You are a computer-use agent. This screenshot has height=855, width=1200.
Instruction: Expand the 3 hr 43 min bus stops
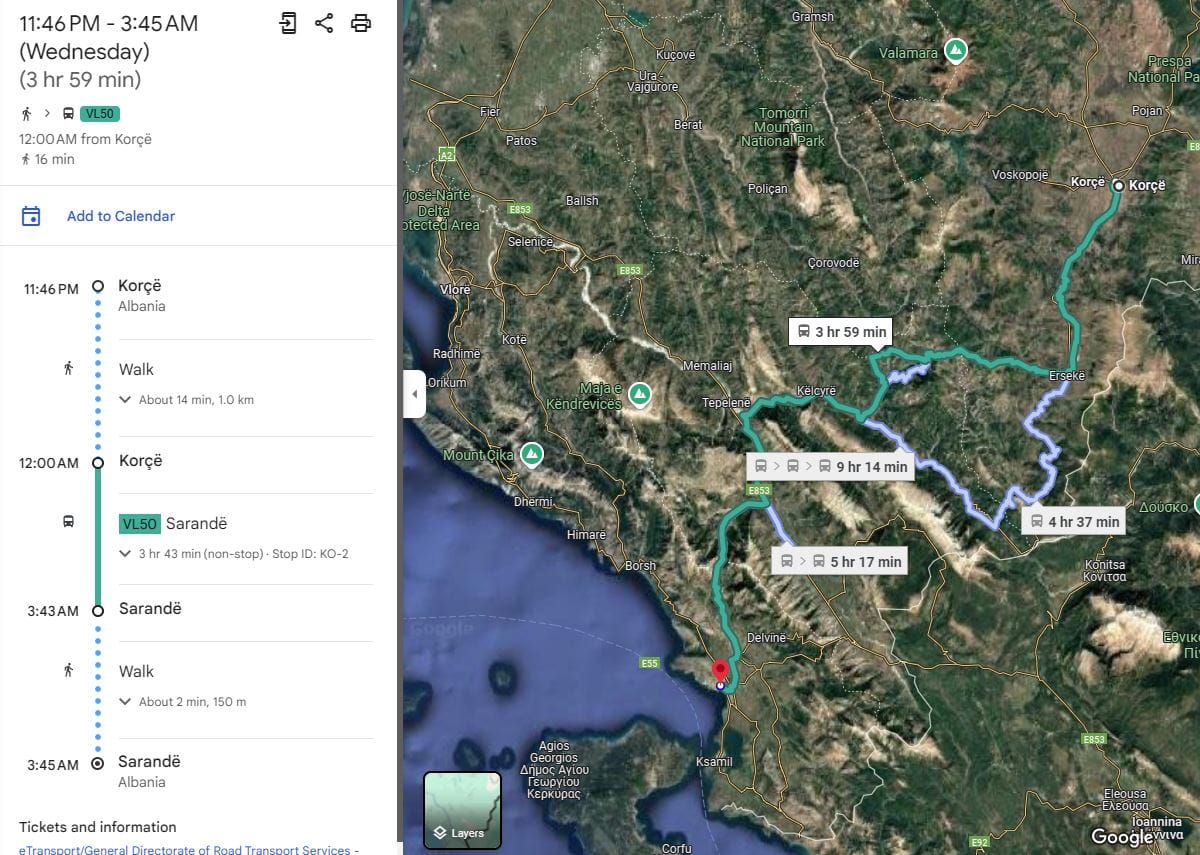pyautogui.click(x=233, y=554)
